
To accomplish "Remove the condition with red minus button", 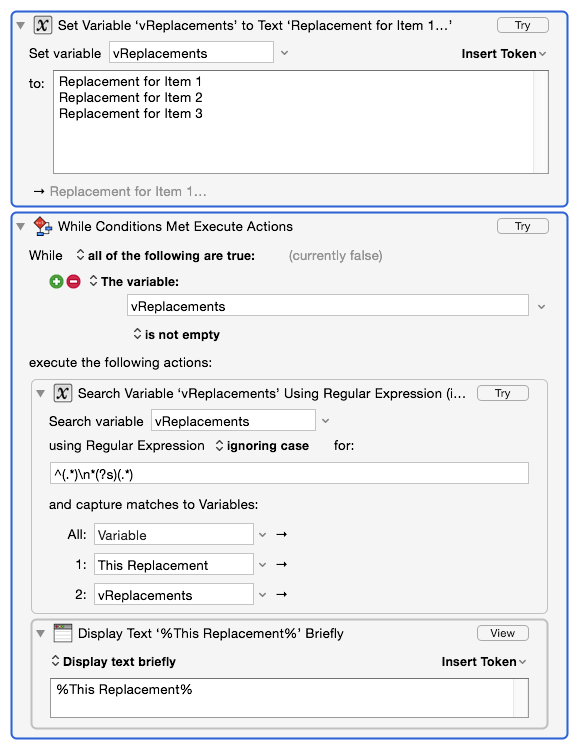I will [x=73, y=281].
